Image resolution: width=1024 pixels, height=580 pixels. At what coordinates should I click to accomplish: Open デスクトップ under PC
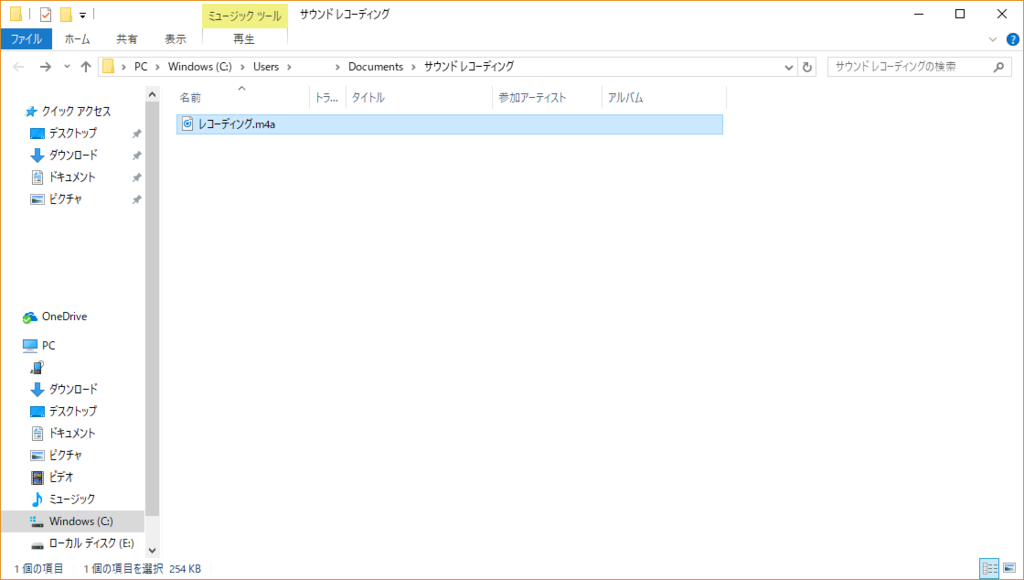72,411
